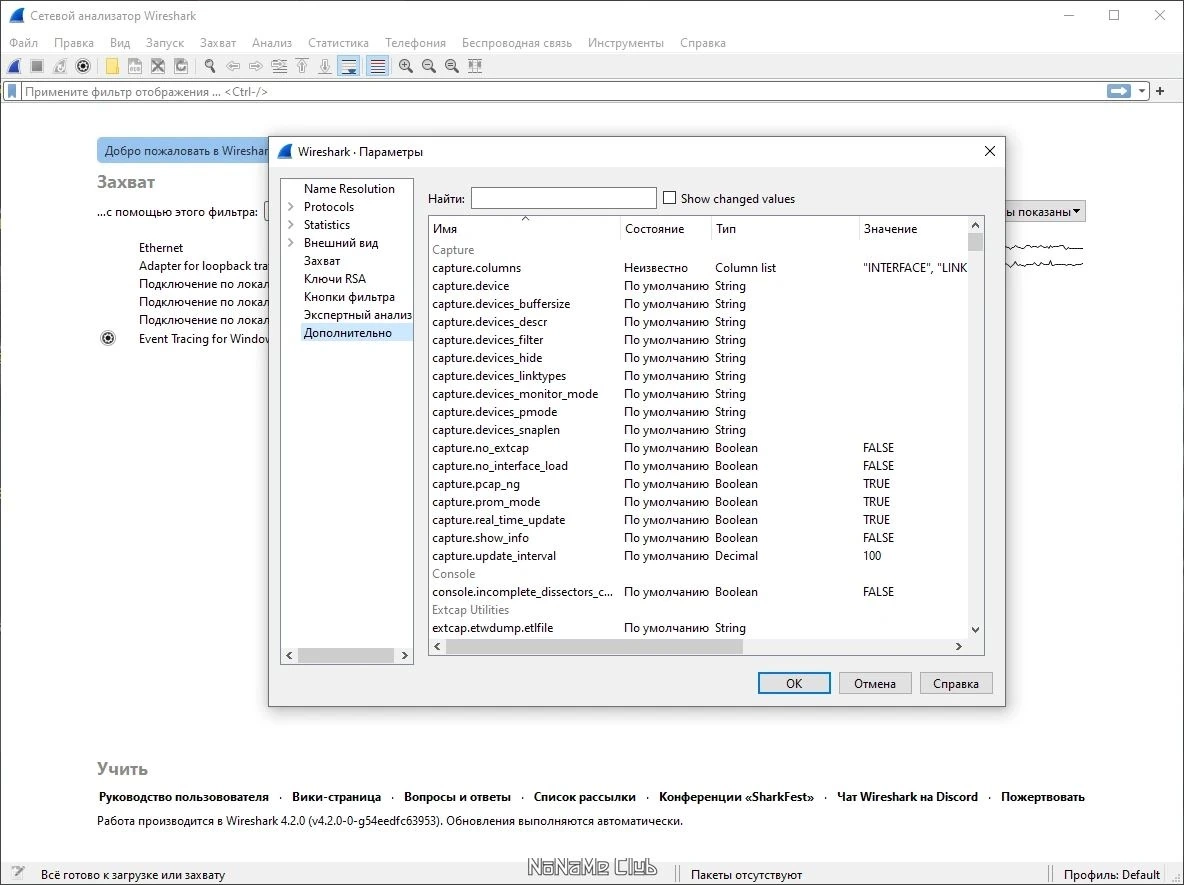This screenshot has height=885, width=1184.
Task: Open the Захват menu
Action: [x=217, y=43]
